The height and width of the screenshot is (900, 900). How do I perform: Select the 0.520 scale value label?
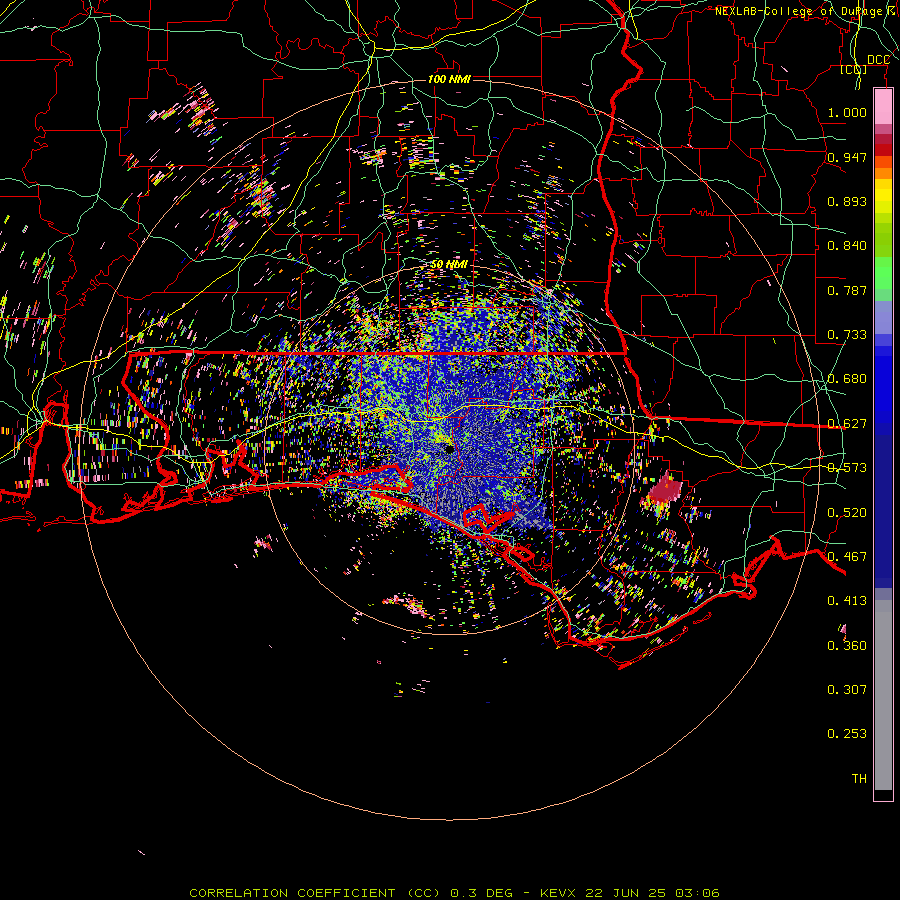(x=847, y=513)
